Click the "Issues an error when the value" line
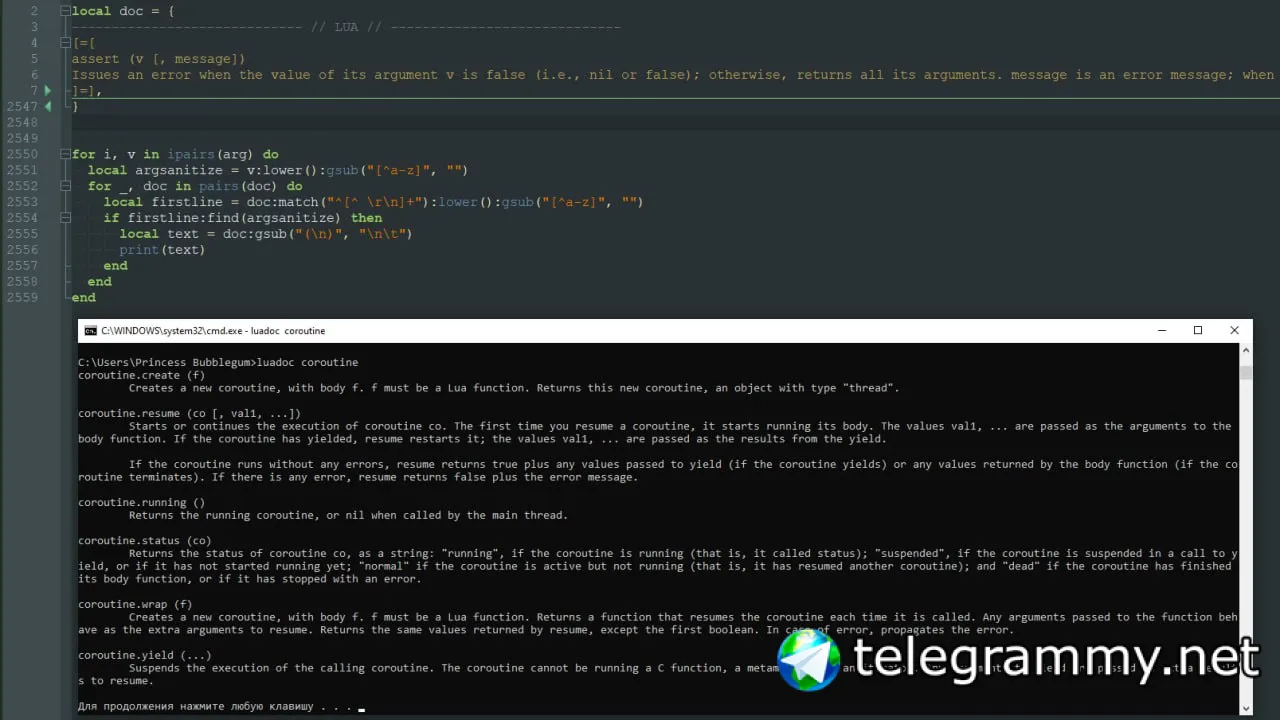 pyautogui.click(x=673, y=75)
